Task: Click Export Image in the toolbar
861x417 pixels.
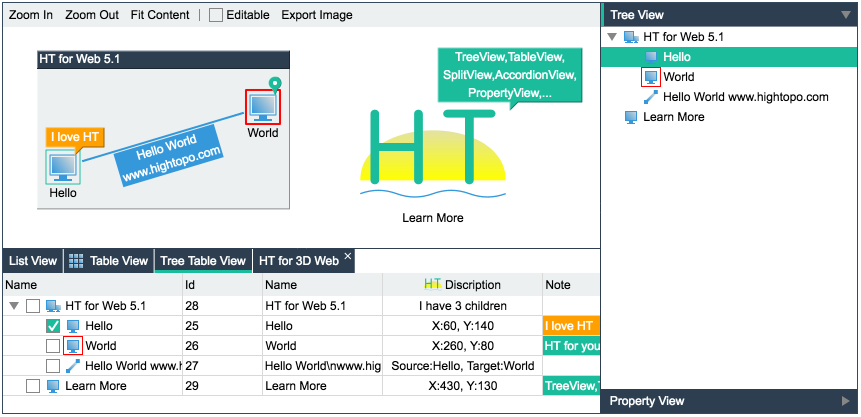Action: coord(317,15)
